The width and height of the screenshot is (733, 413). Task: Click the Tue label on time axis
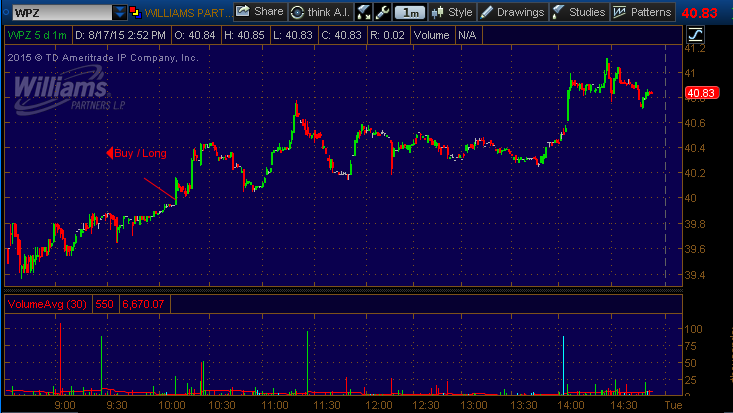click(674, 405)
